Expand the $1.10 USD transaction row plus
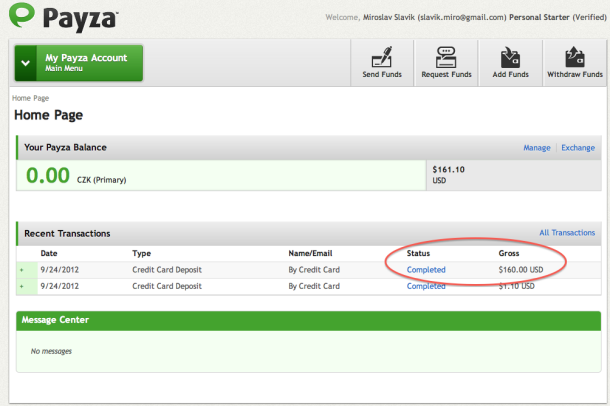Image resolution: width=610 pixels, height=406 pixels. tap(22, 286)
